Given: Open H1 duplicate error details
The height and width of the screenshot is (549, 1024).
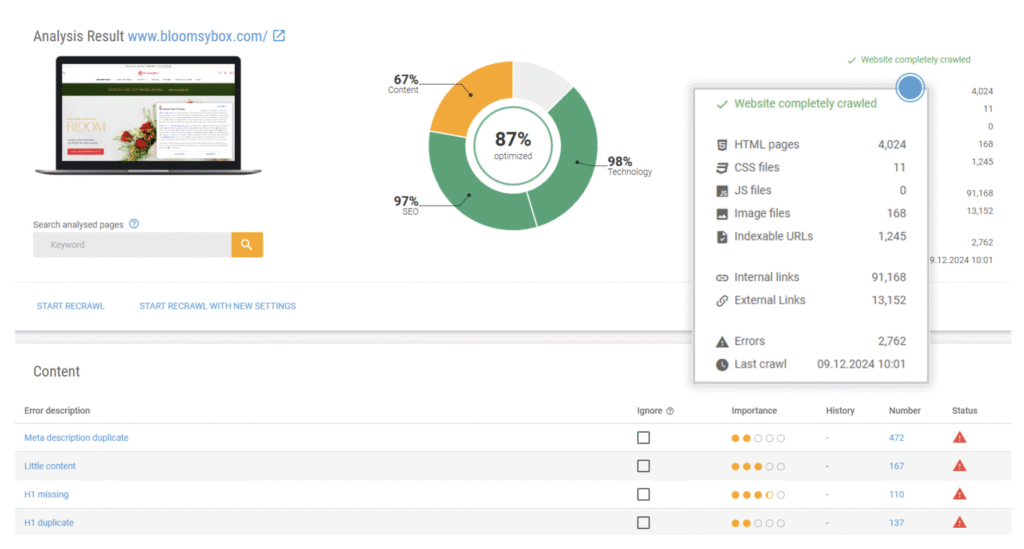Looking at the screenshot, I should 49,522.
